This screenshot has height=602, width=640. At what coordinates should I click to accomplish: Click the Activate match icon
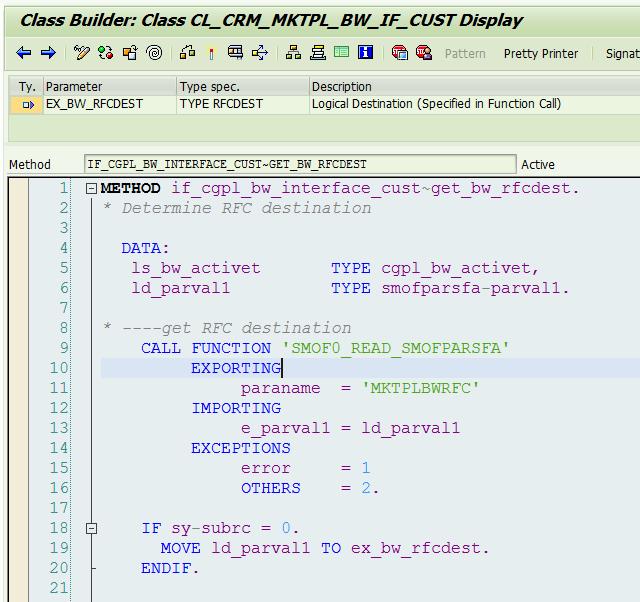coord(211,53)
